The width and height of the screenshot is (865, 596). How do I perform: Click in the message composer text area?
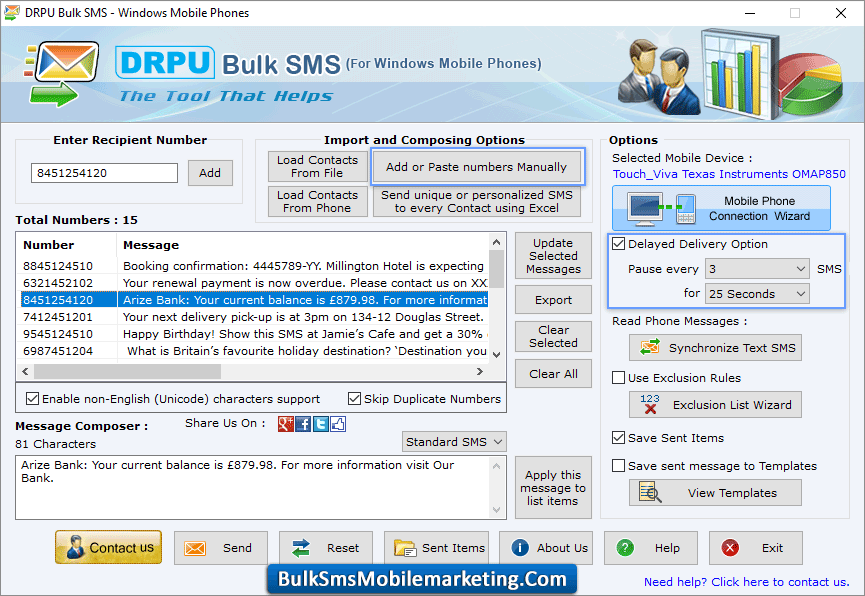pos(253,487)
